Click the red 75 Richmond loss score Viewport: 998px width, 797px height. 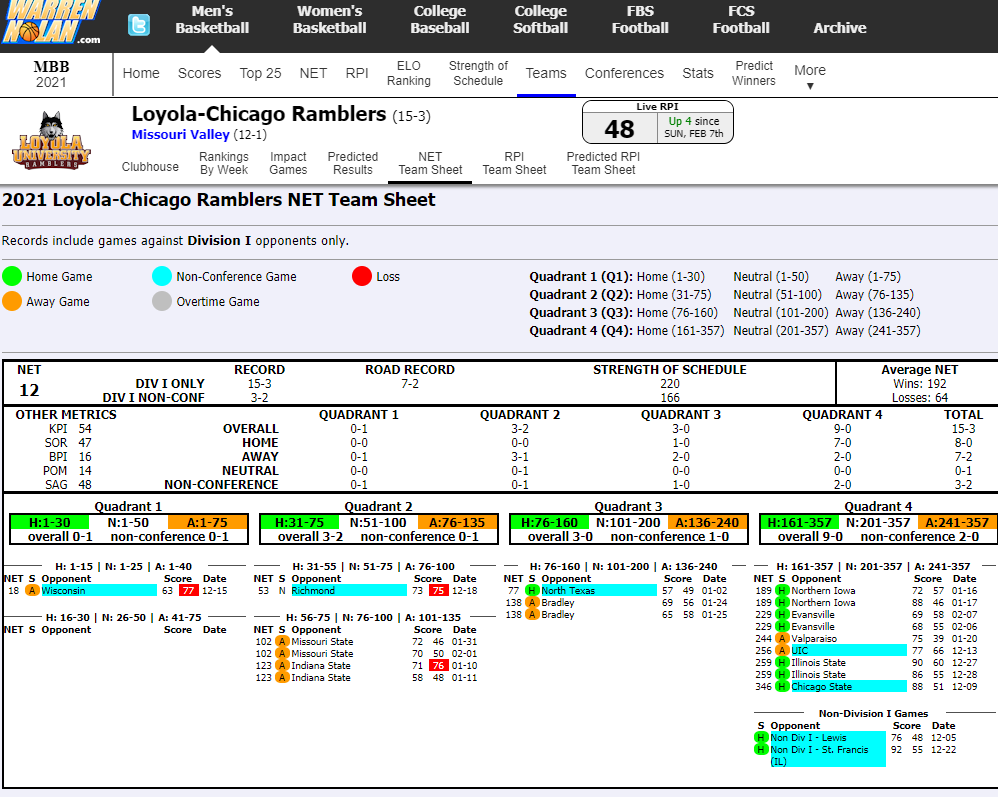point(438,591)
